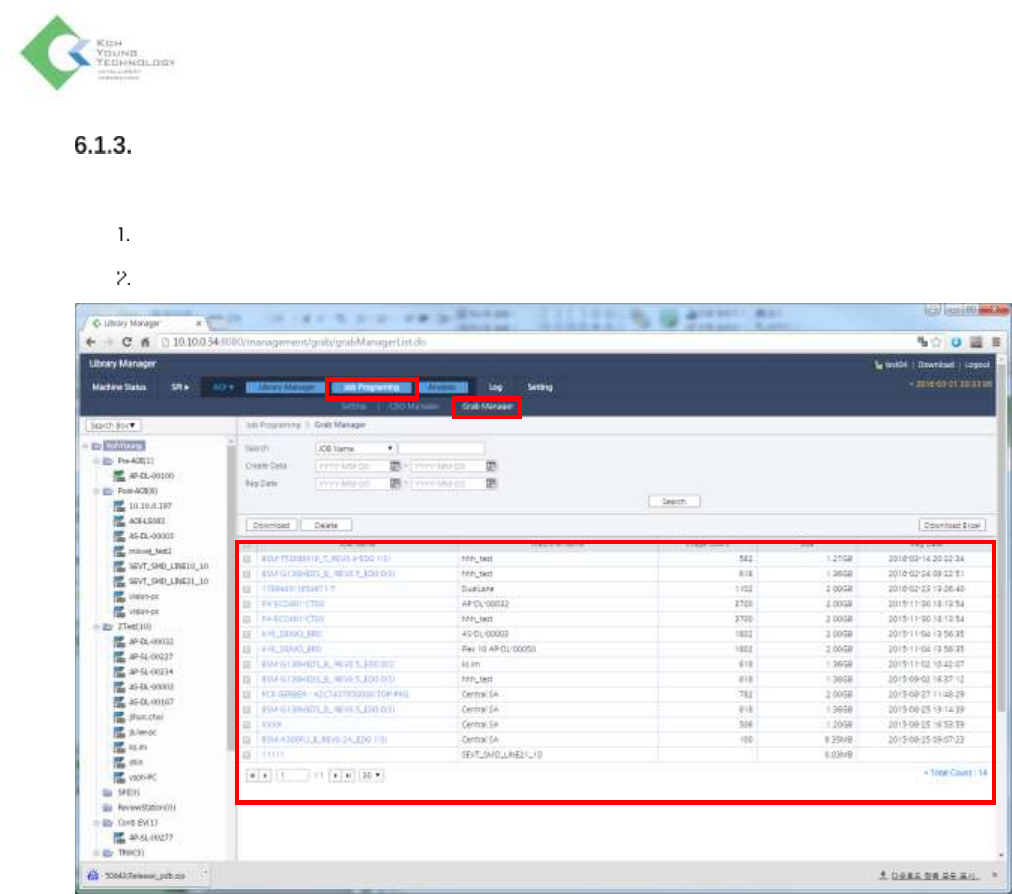Go to last page of results
This screenshot has height=894, width=1012.
(x=348, y=775)
